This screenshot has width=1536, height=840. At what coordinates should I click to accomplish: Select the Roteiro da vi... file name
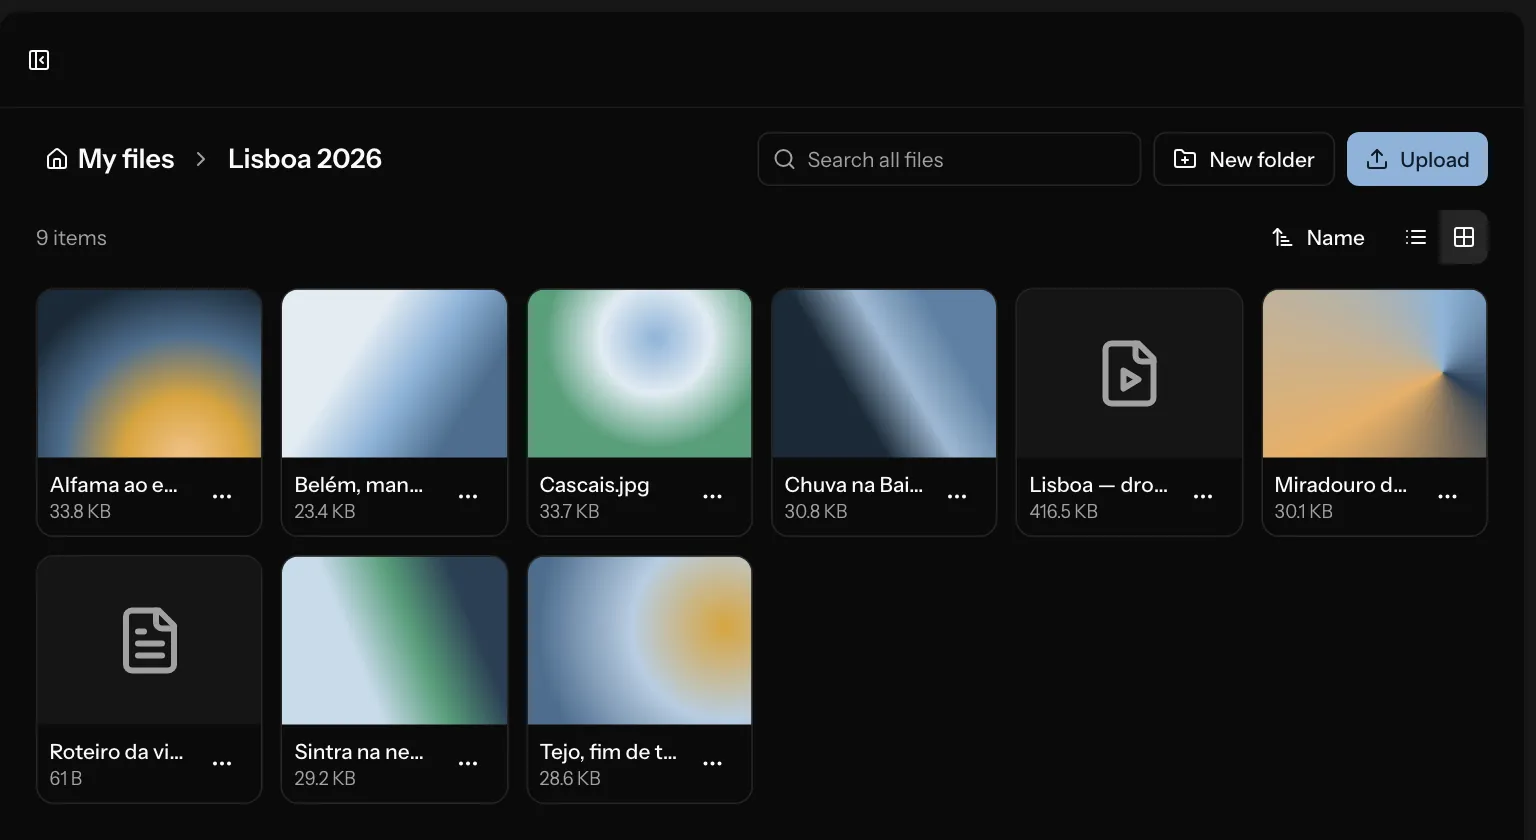116,752
